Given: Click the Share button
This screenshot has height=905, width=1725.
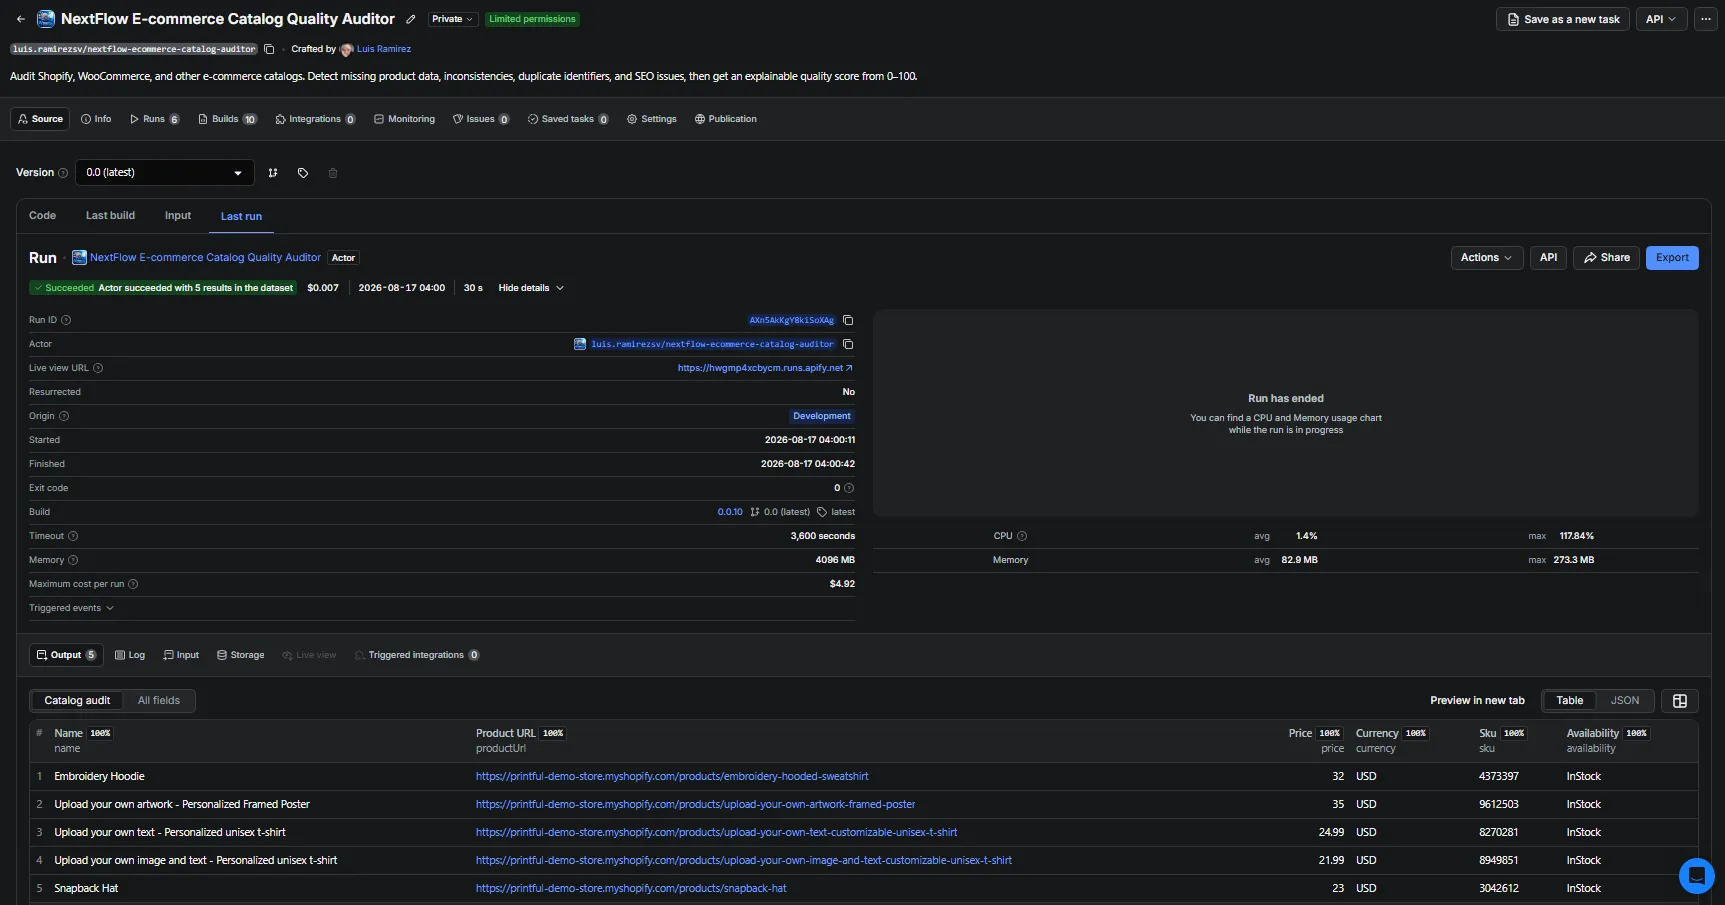Looking at the screenshot, I should click(x=1607, y=258).
